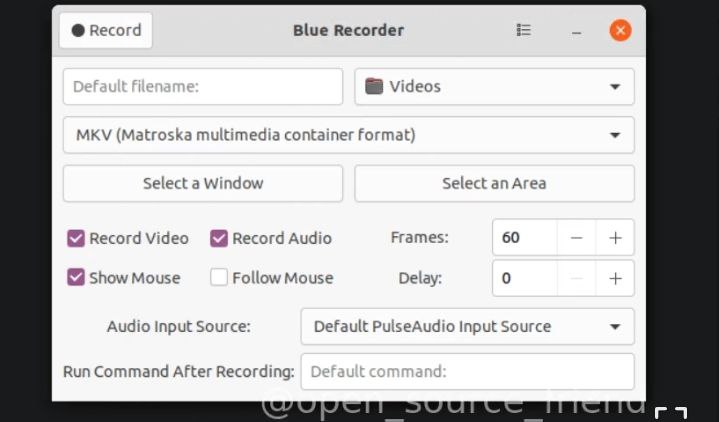Decrease the Delay value with the minus button
The image size is (719, 422).
(x=577, y=278)
